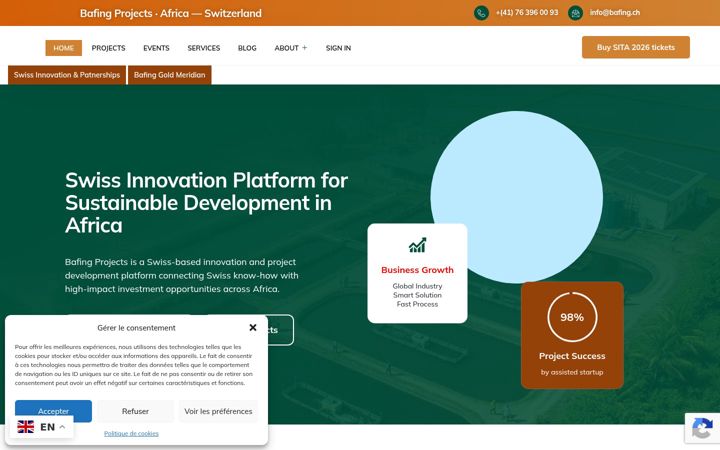This screenshot has width=720, height=450.
Task: Click the reCAPTCHA badge icon
Action: 702,428
